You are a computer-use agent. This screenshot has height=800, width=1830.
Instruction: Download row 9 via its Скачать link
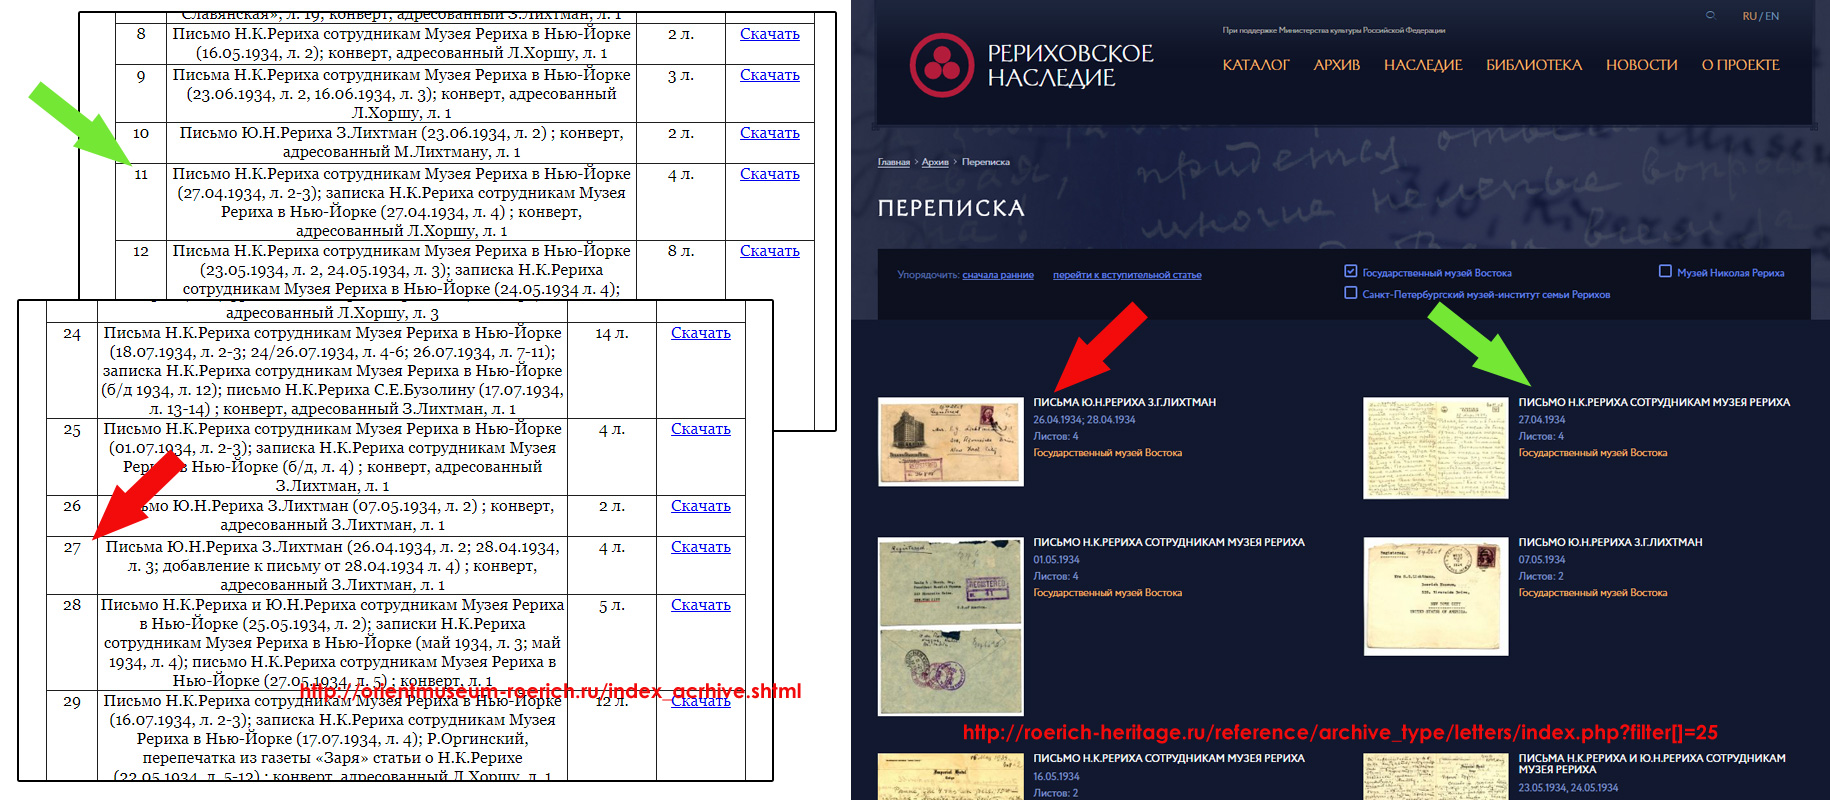tap(770, 75)
